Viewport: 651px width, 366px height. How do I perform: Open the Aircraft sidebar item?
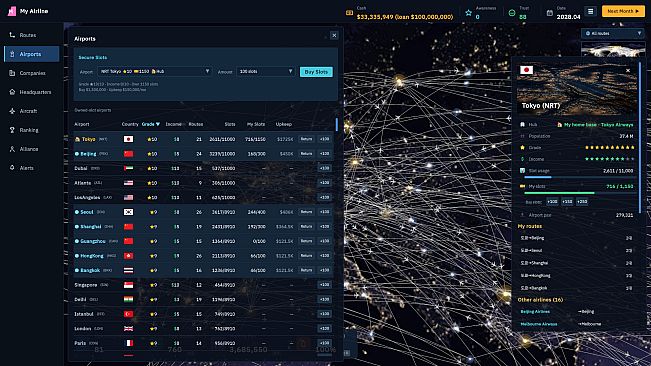[x=32, y=111]
